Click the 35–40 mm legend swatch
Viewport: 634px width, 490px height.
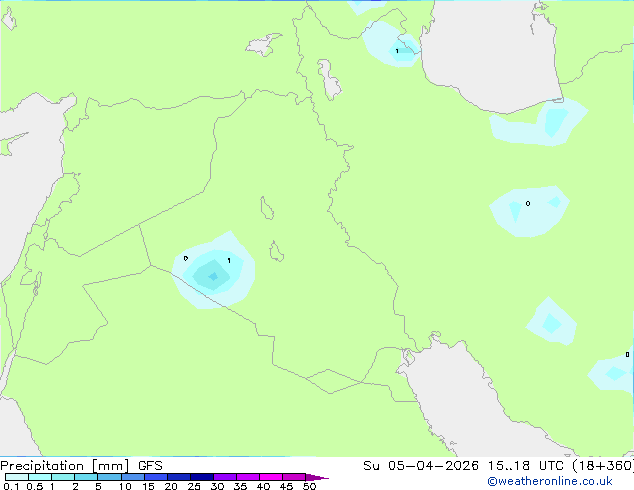click(x=248, y=477)
